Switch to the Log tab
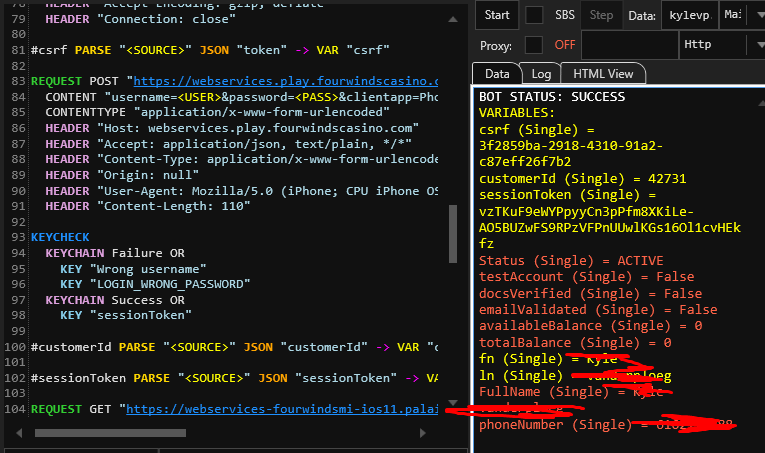Screen dimensions: 765x453 (541, 74)
